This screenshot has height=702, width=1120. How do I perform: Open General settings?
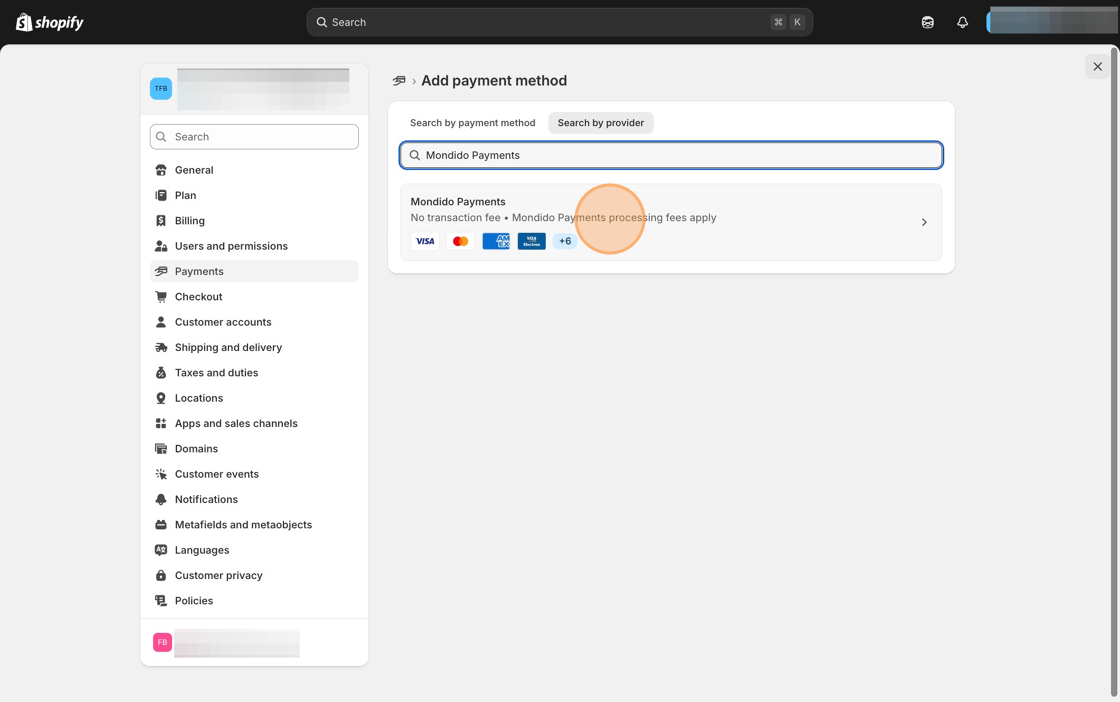(x=254, y=170)
